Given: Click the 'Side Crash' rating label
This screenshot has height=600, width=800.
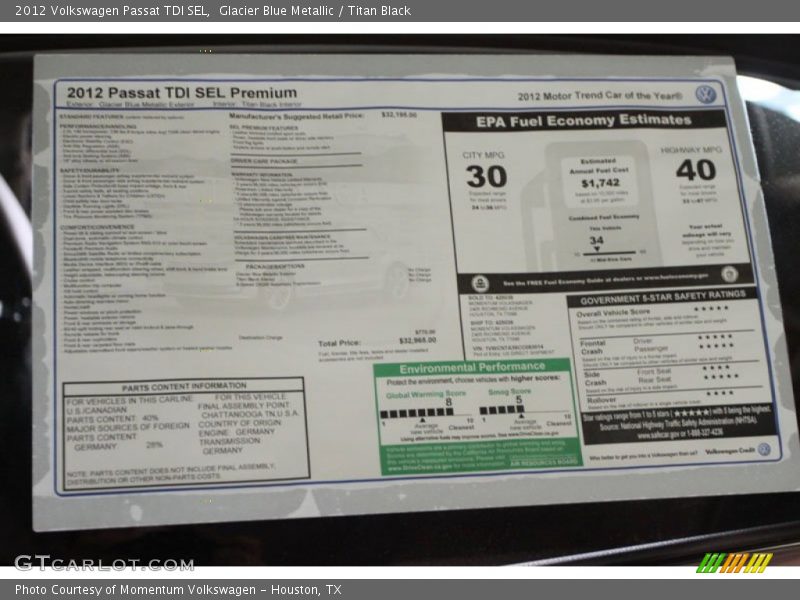Looking at the screenshot, I should pyautogui.click(x=595, y=378).
